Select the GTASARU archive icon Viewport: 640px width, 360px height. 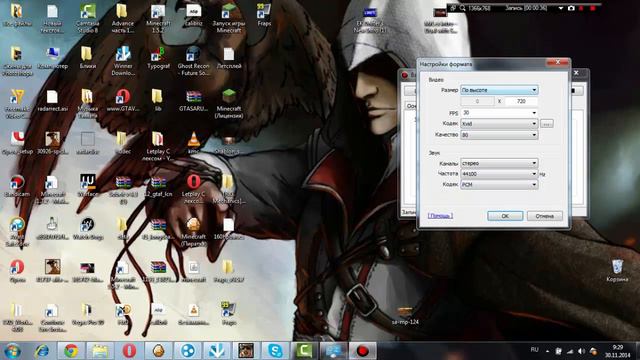point(193,100)
